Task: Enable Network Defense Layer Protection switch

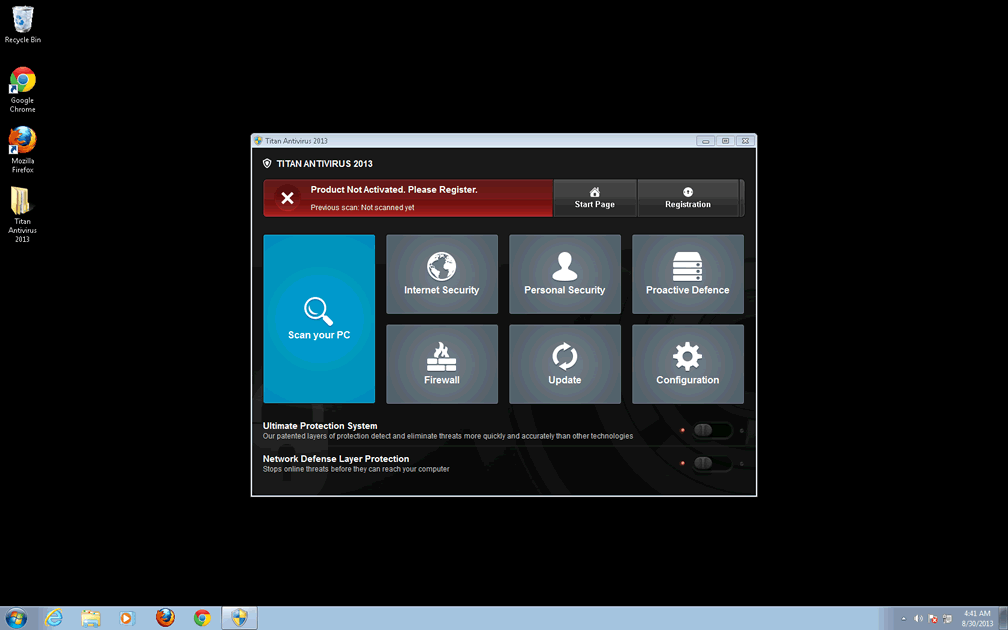Action: pyautogui.click(x=712, y=463)
